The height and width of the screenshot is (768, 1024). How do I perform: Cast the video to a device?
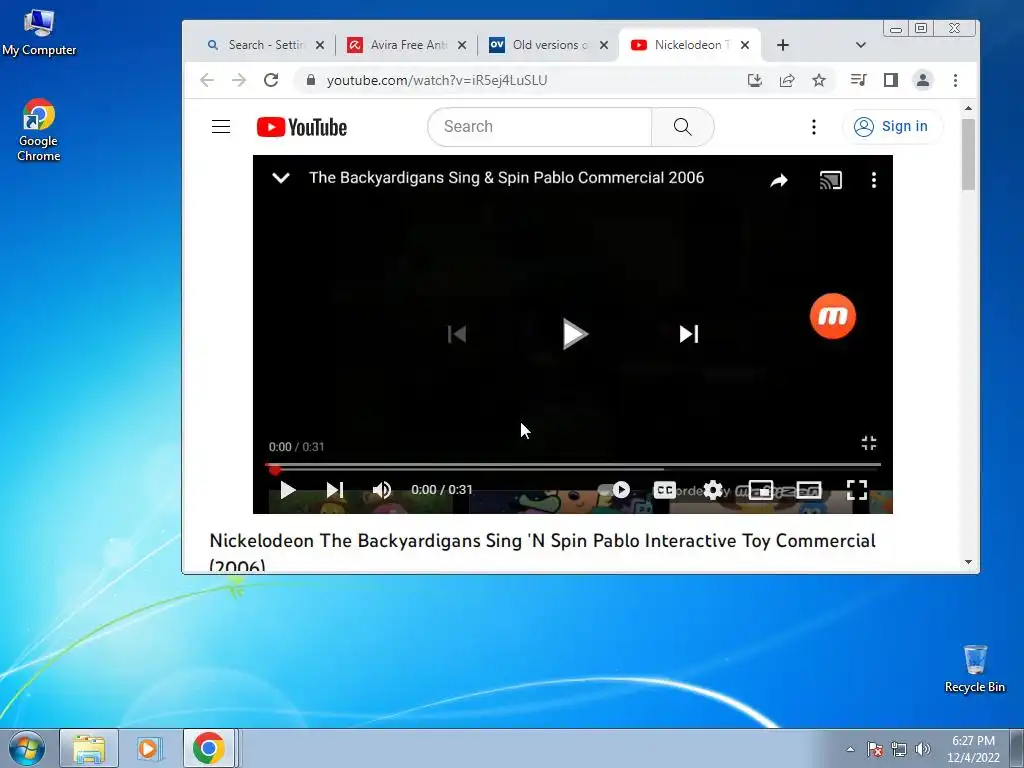[x=831, y=180]
